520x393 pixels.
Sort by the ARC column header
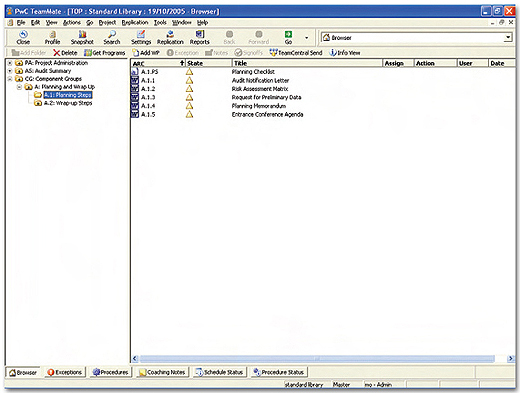[x=157, y=63]
